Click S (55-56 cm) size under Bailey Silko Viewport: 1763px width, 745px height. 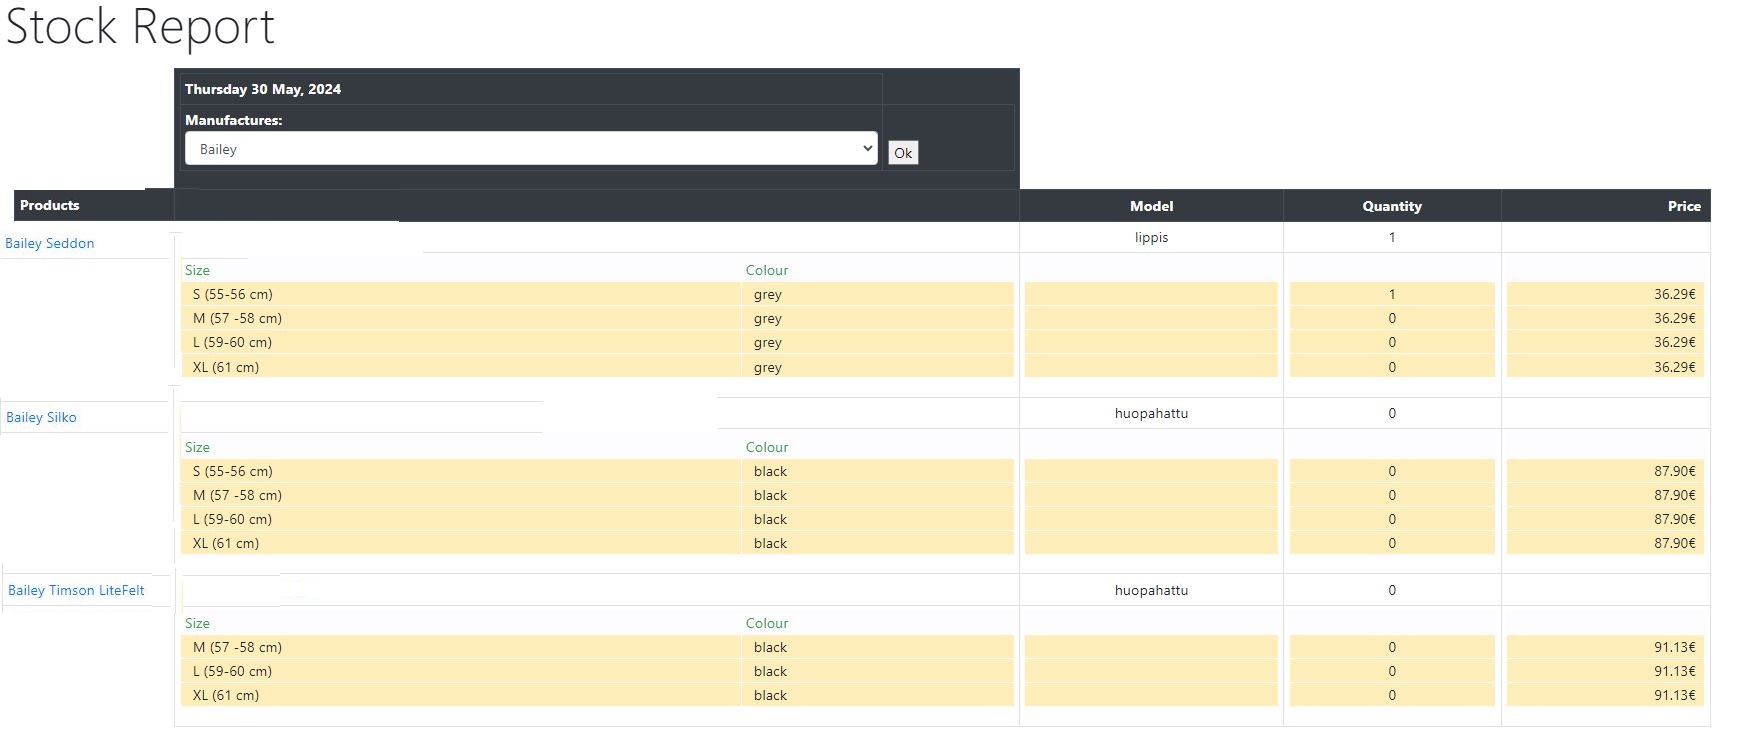[x=232, y=471]
